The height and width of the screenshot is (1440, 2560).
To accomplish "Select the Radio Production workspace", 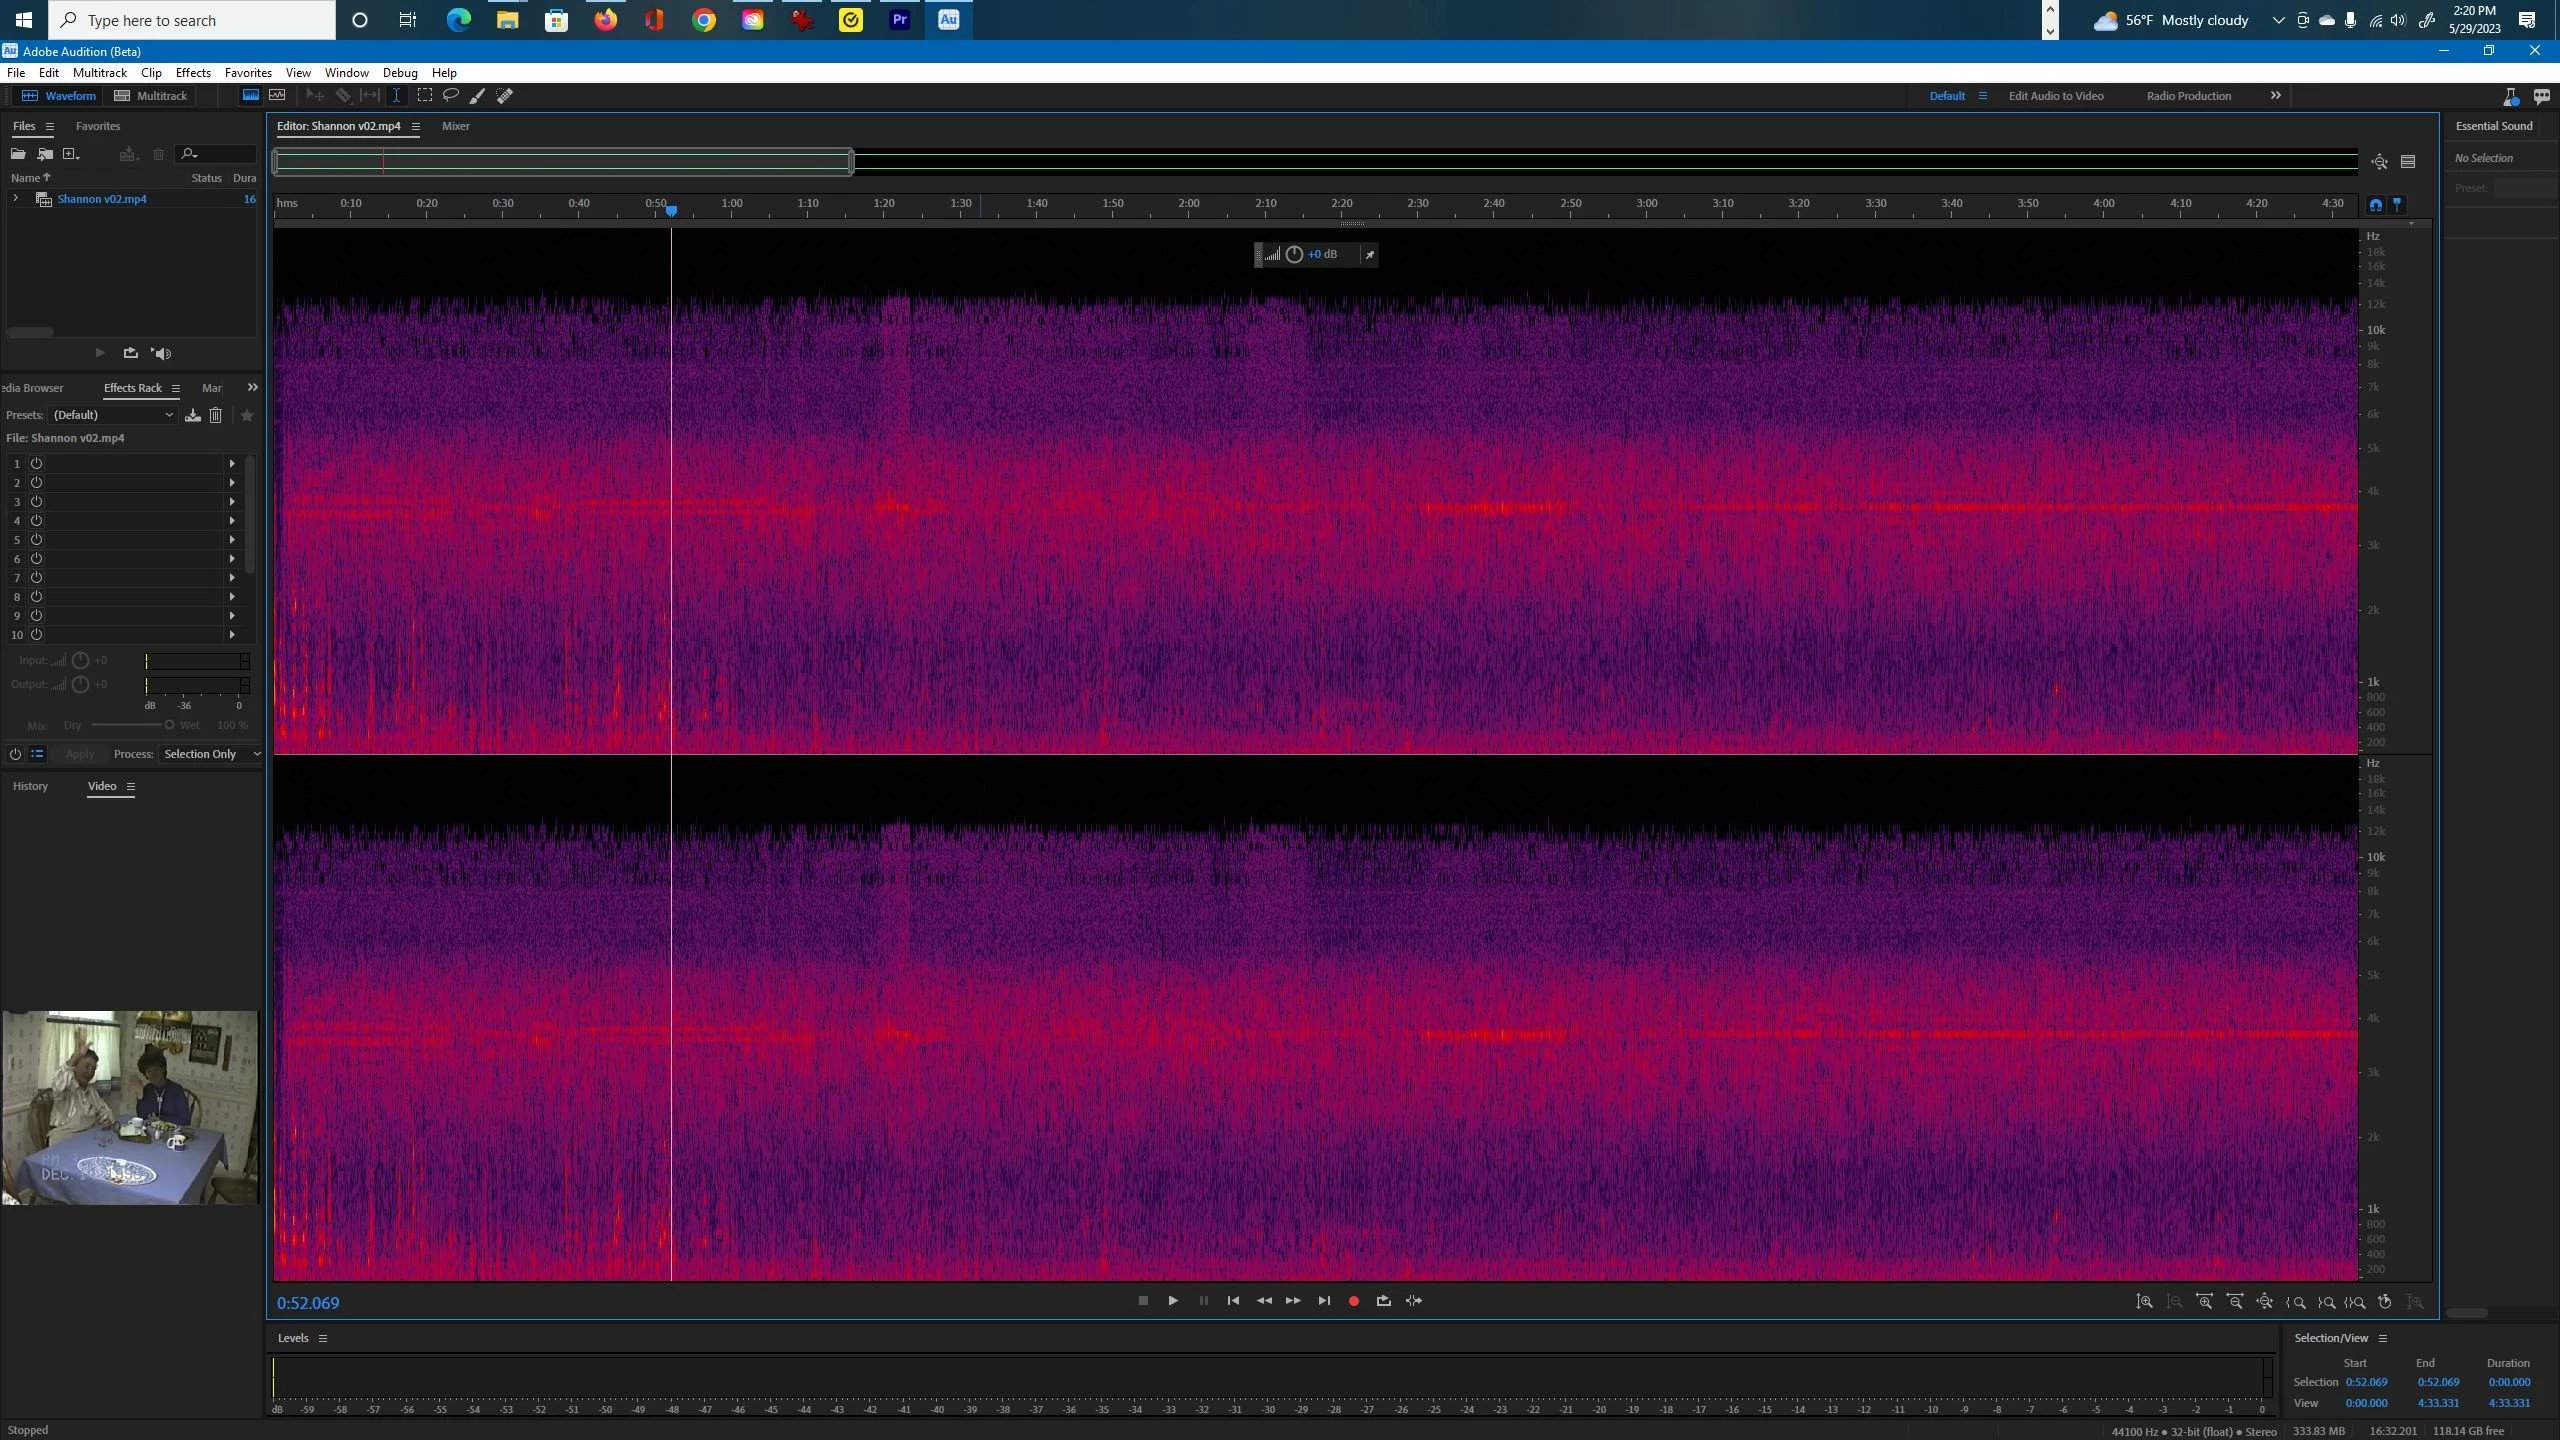I will (2188, 96).
